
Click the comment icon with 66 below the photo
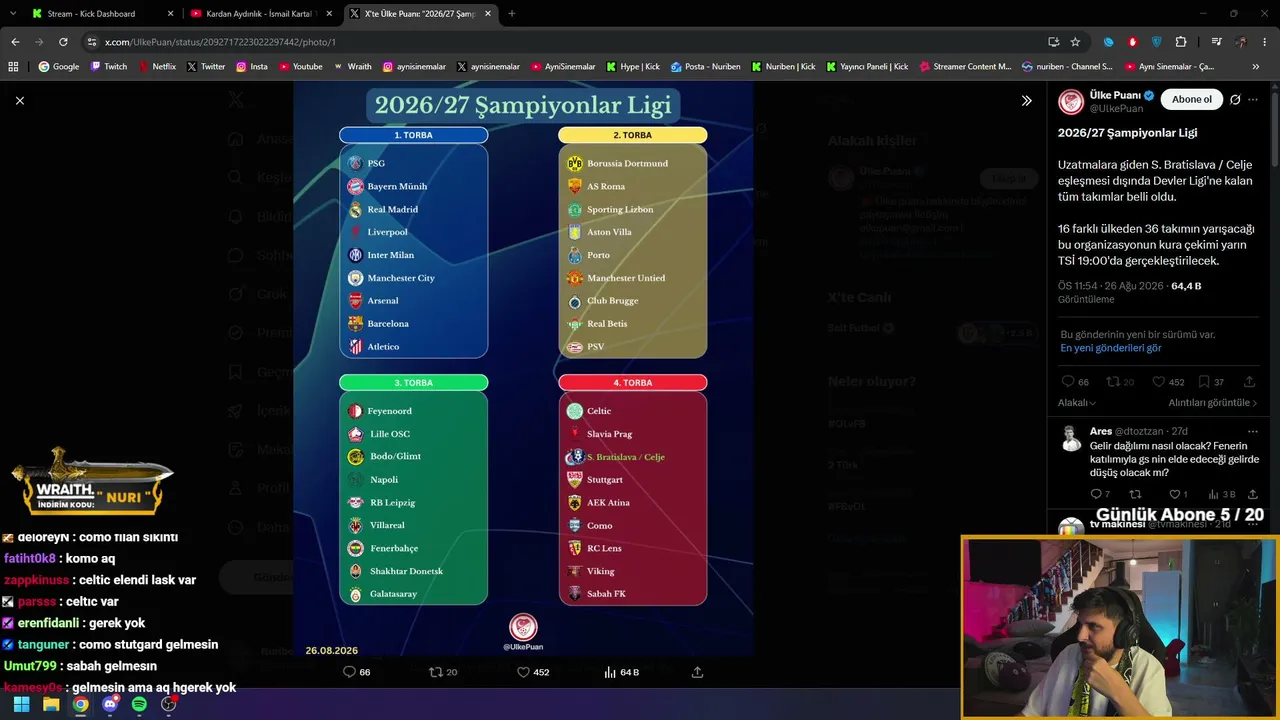click(349, 672)
